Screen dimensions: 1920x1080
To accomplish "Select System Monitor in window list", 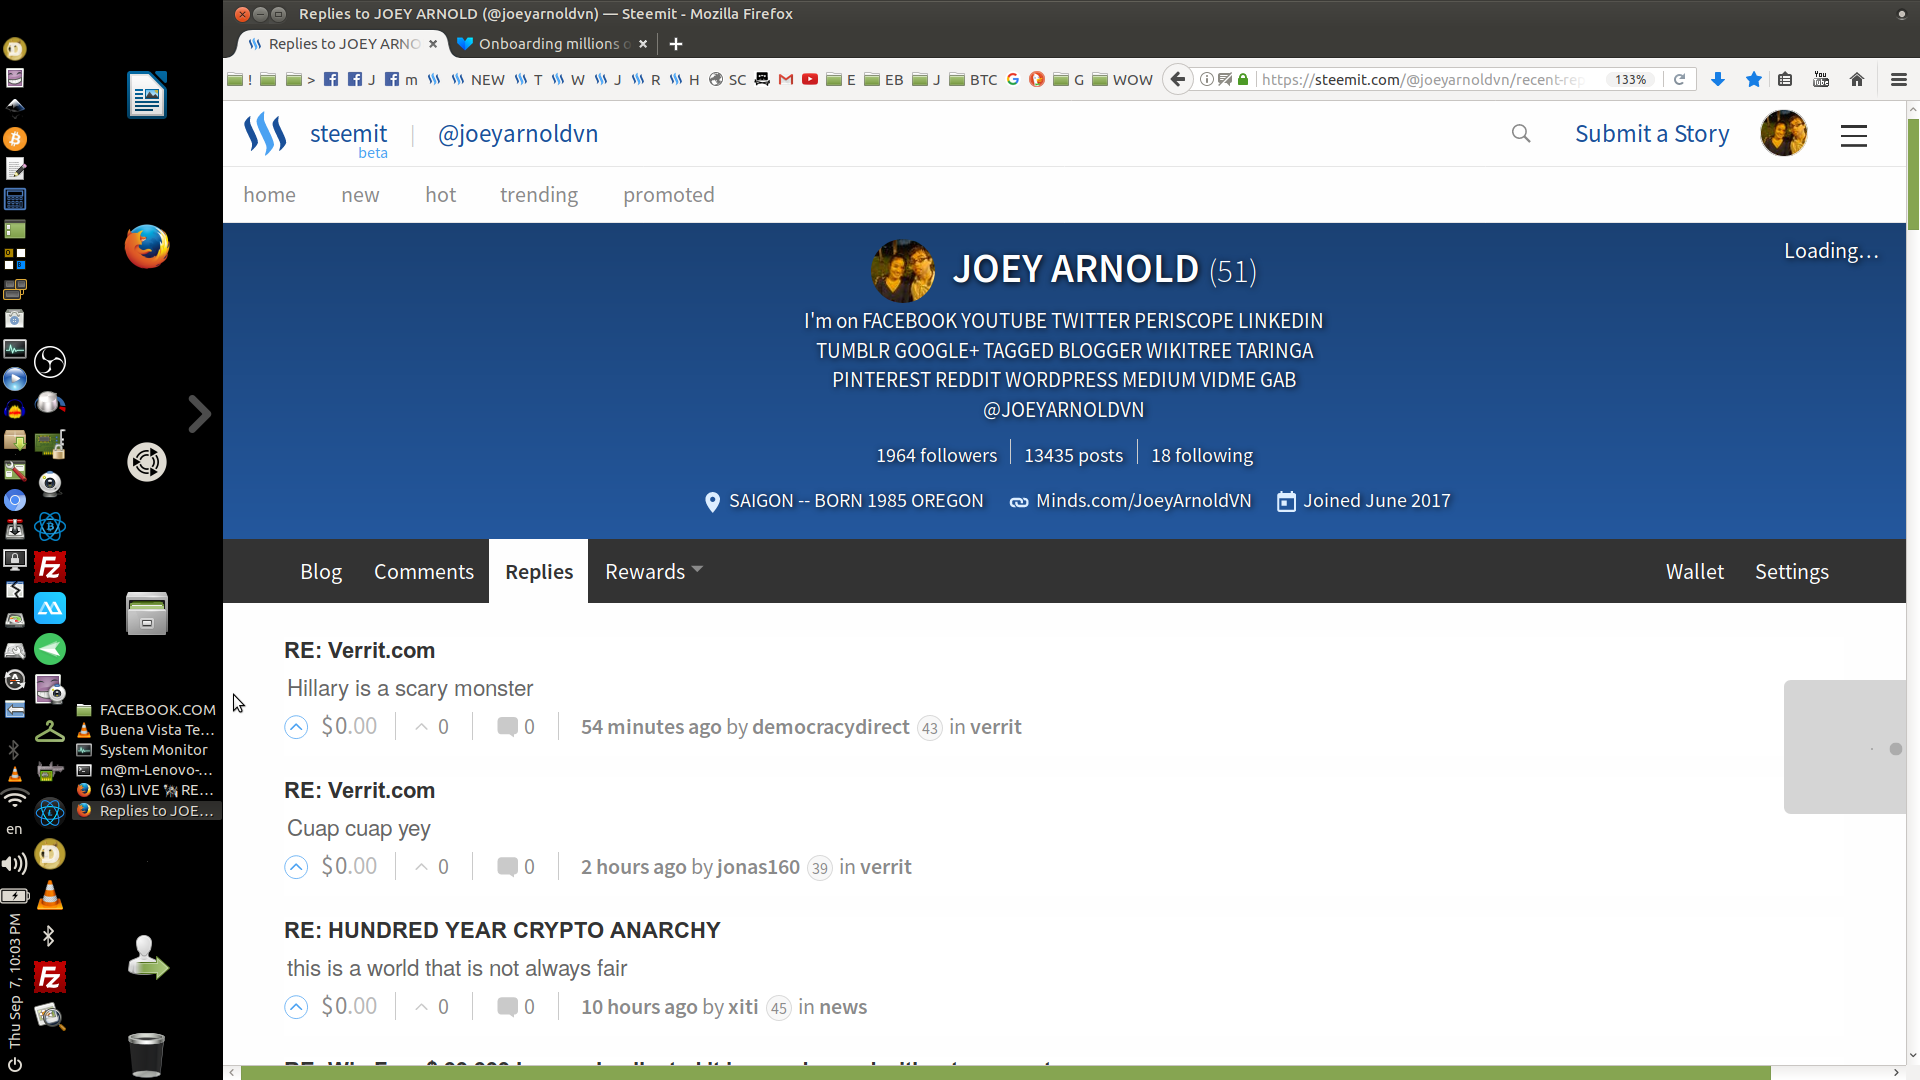I will pos(147,750).
